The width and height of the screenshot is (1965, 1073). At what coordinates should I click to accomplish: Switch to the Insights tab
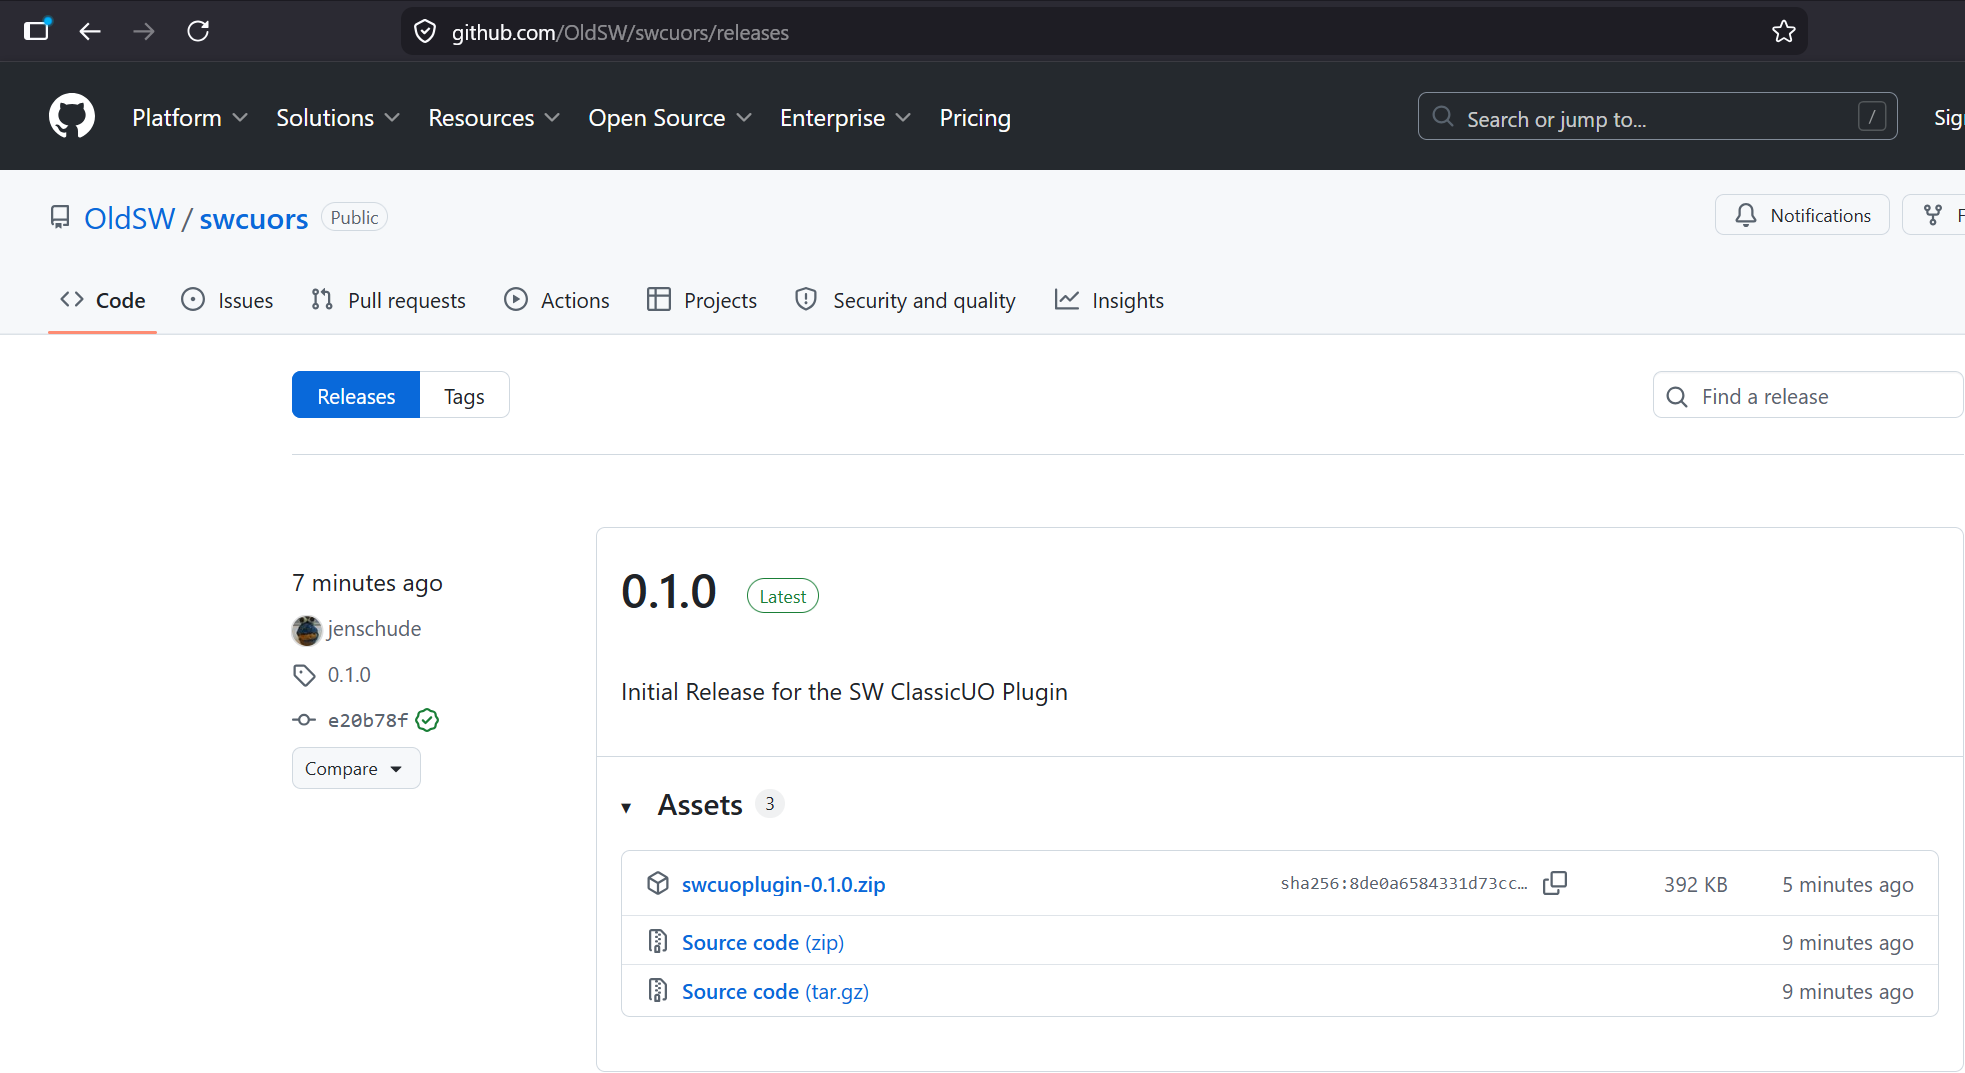pos(1109,300)
